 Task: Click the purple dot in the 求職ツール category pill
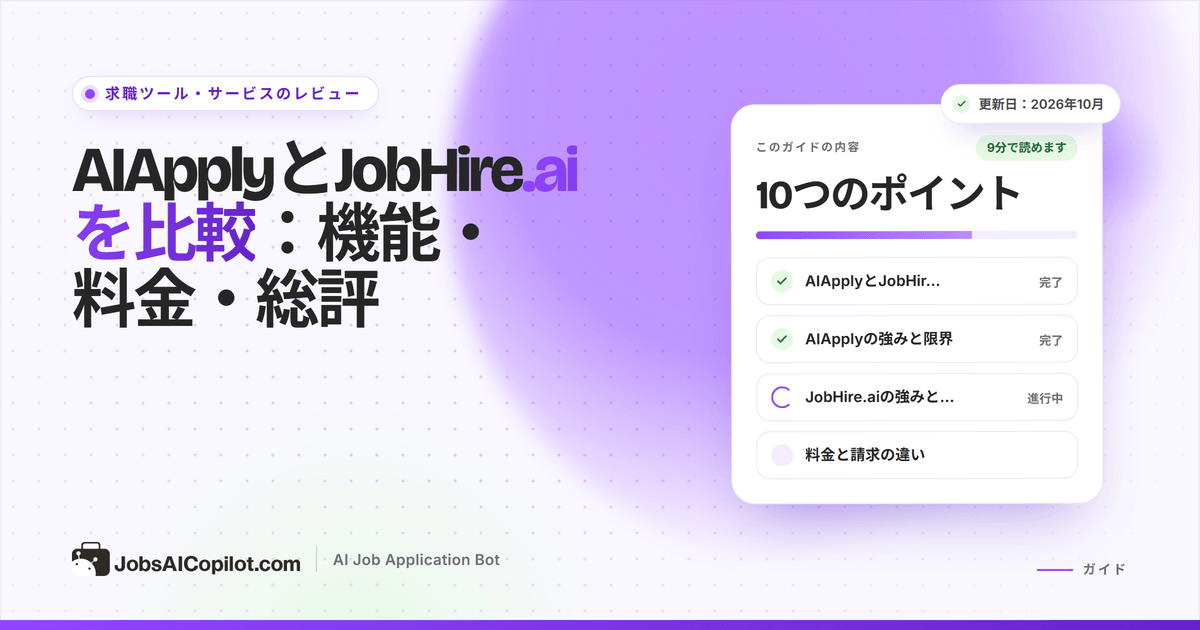click(x=90, y=94)
